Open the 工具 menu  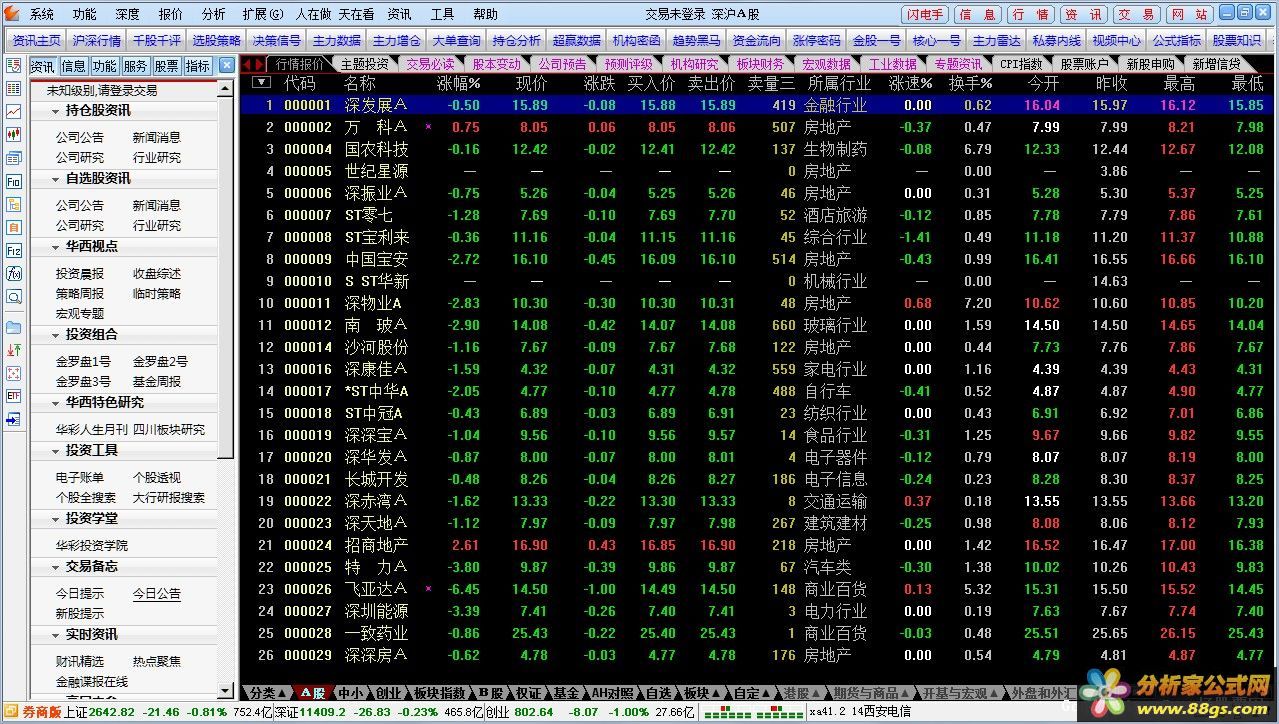[442, 14]
